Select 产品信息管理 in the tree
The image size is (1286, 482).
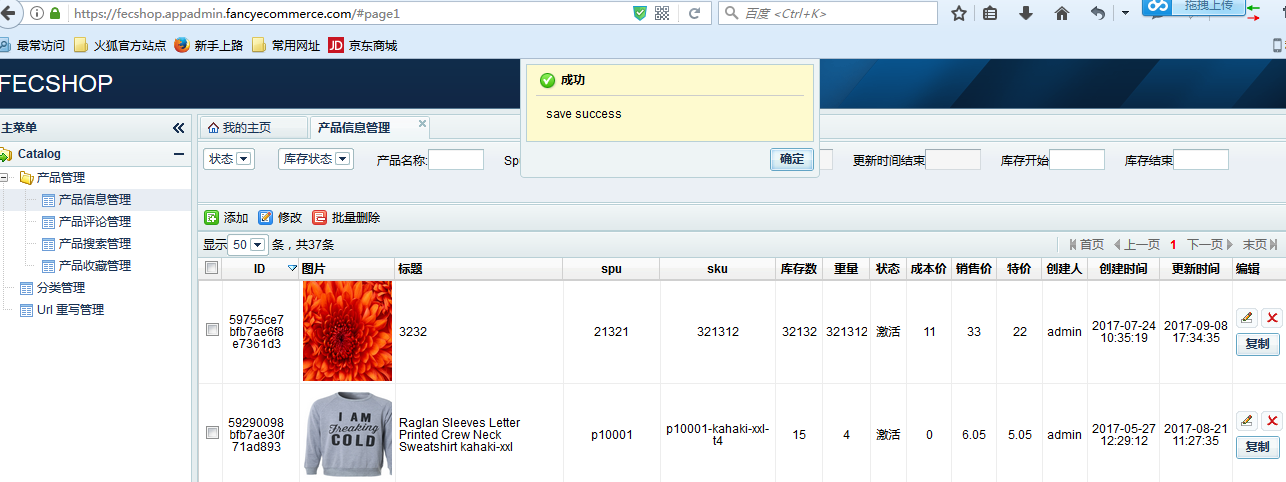tap(95, 200)
